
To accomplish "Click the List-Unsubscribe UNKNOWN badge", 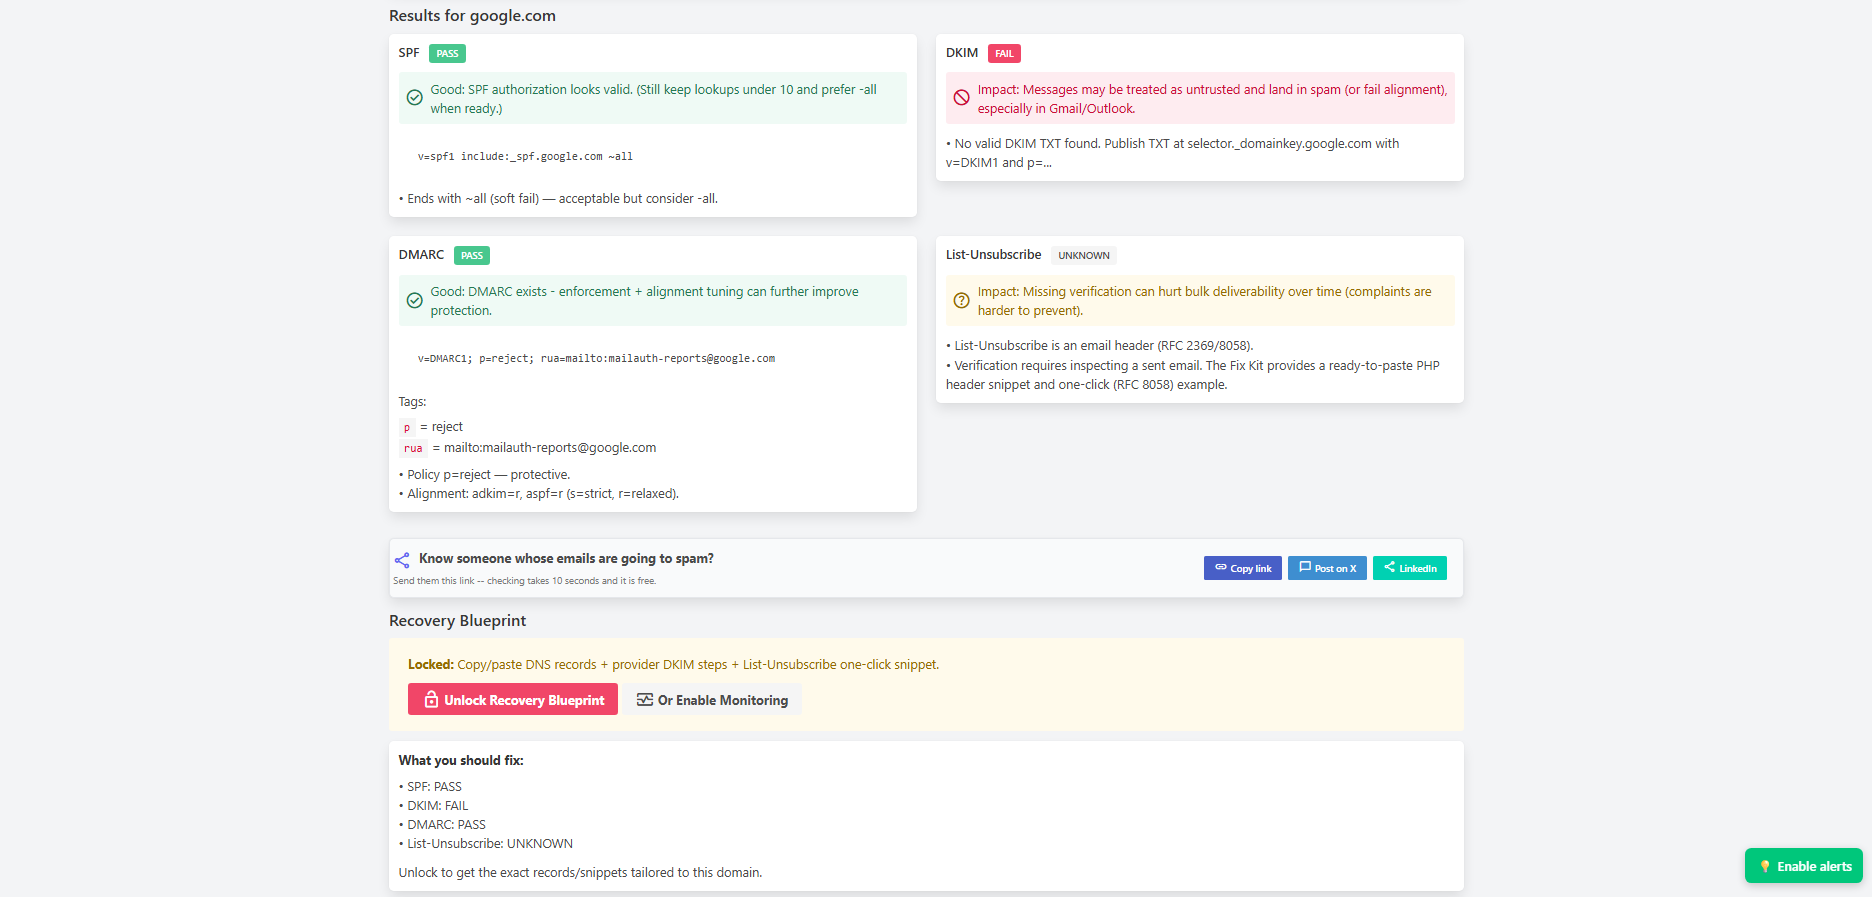I will pos(1084,256).
